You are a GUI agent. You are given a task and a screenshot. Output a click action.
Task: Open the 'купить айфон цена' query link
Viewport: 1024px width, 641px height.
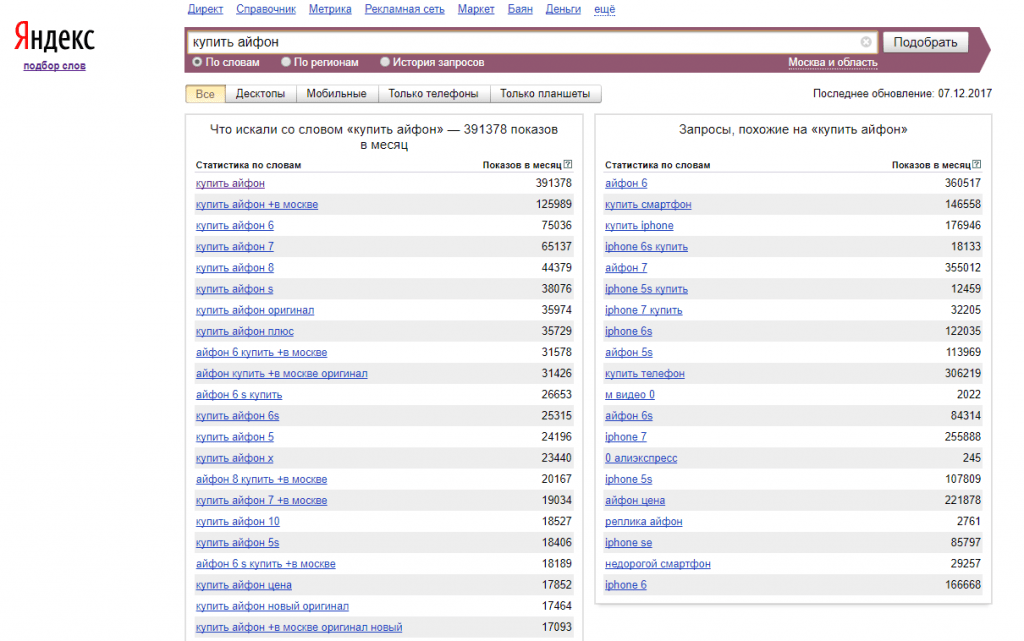point(244,585)
